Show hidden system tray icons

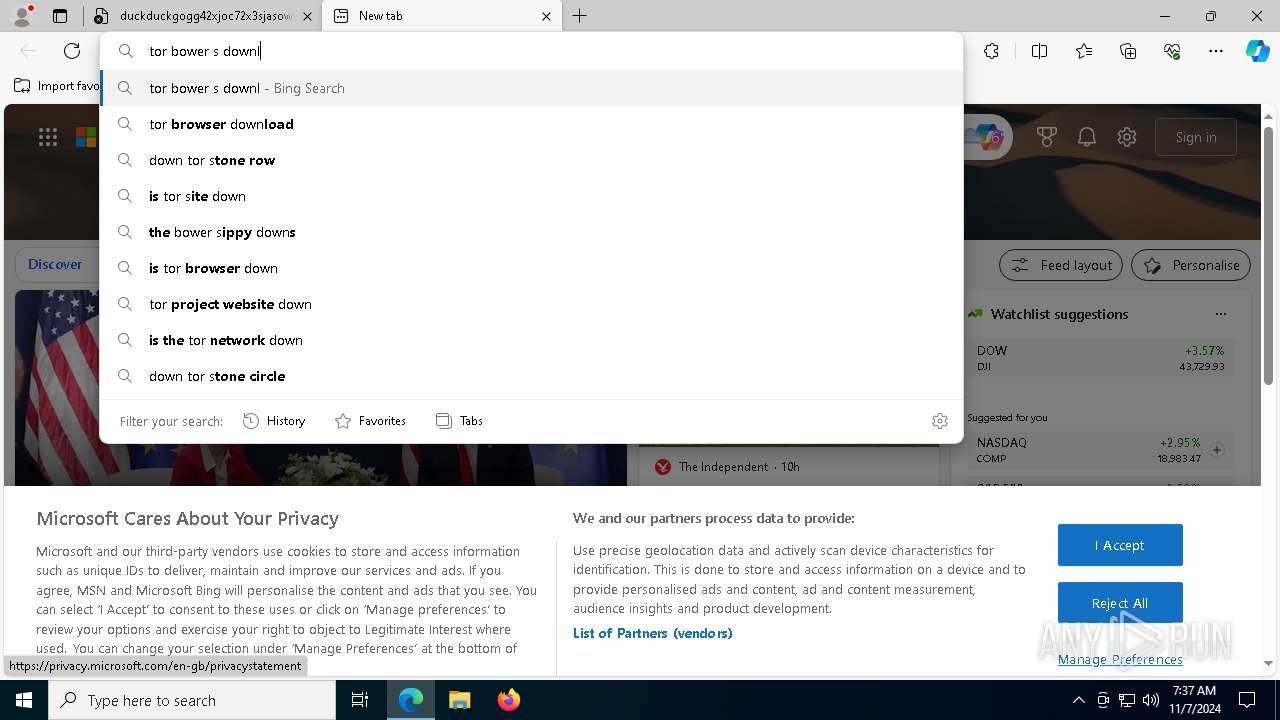1078,700
